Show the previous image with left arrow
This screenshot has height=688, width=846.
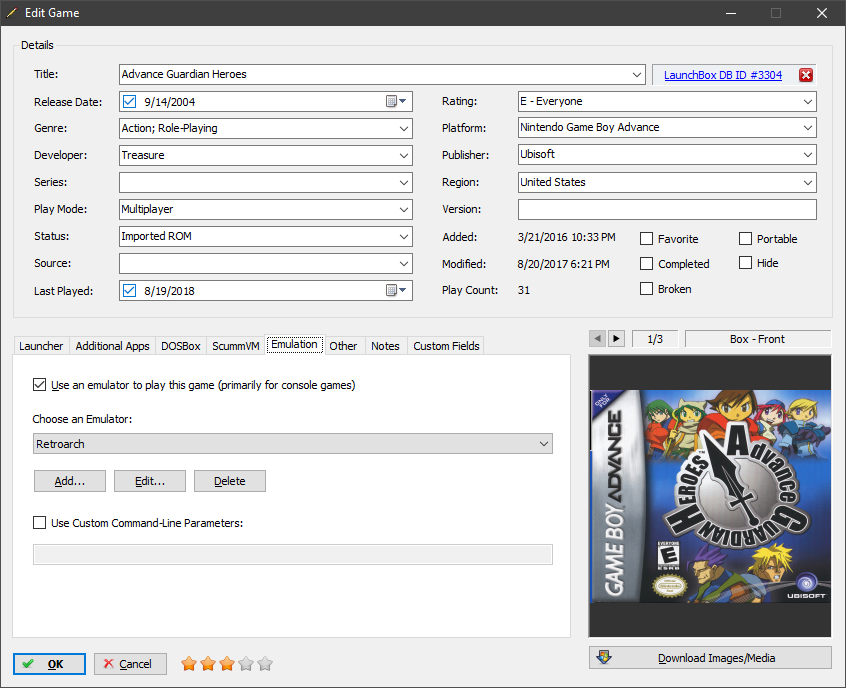pyautogui.click(x=597, y=339)
